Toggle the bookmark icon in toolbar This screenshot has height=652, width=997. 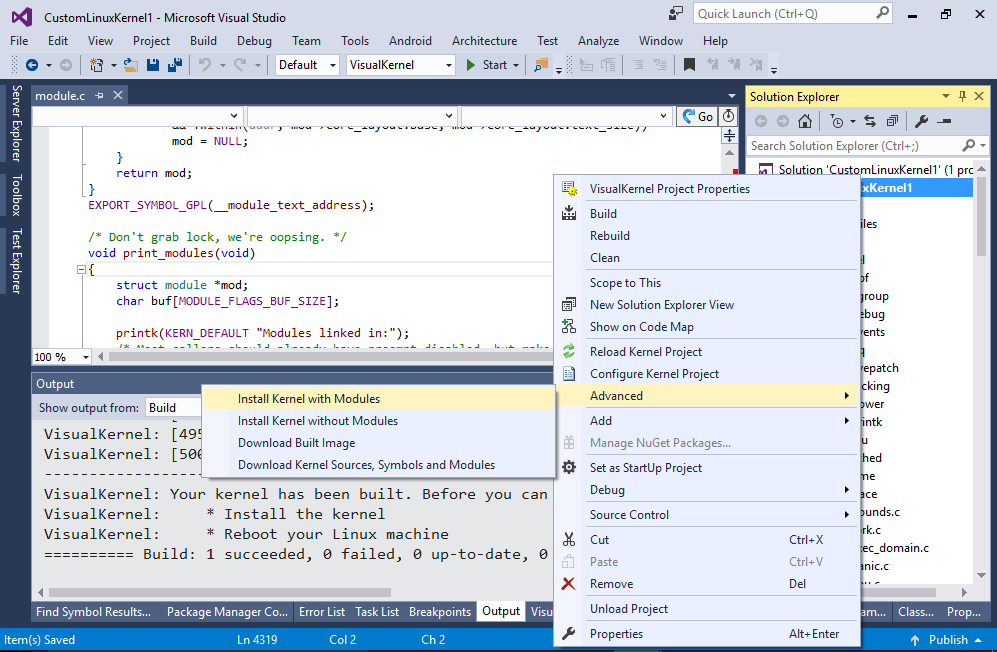tap(689, 65)
